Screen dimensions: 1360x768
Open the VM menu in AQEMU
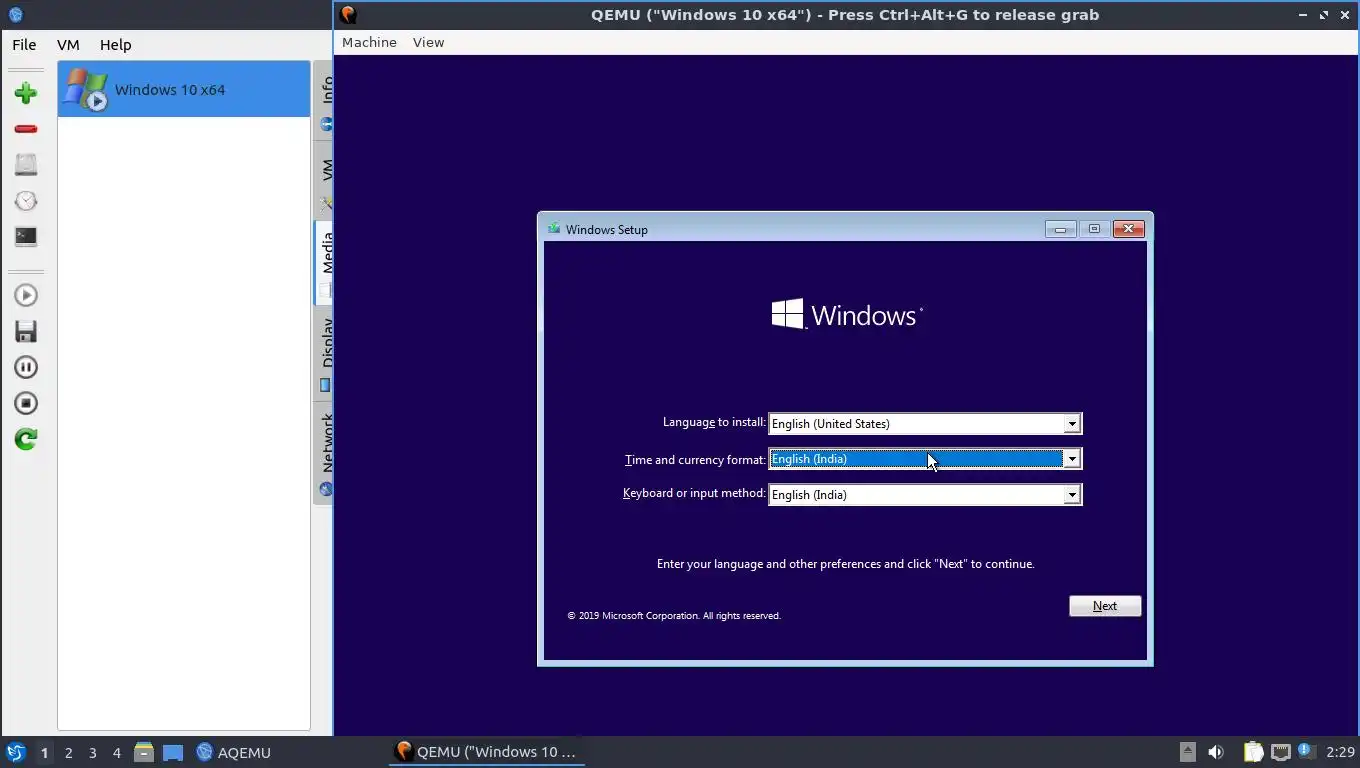click(68, 45)
